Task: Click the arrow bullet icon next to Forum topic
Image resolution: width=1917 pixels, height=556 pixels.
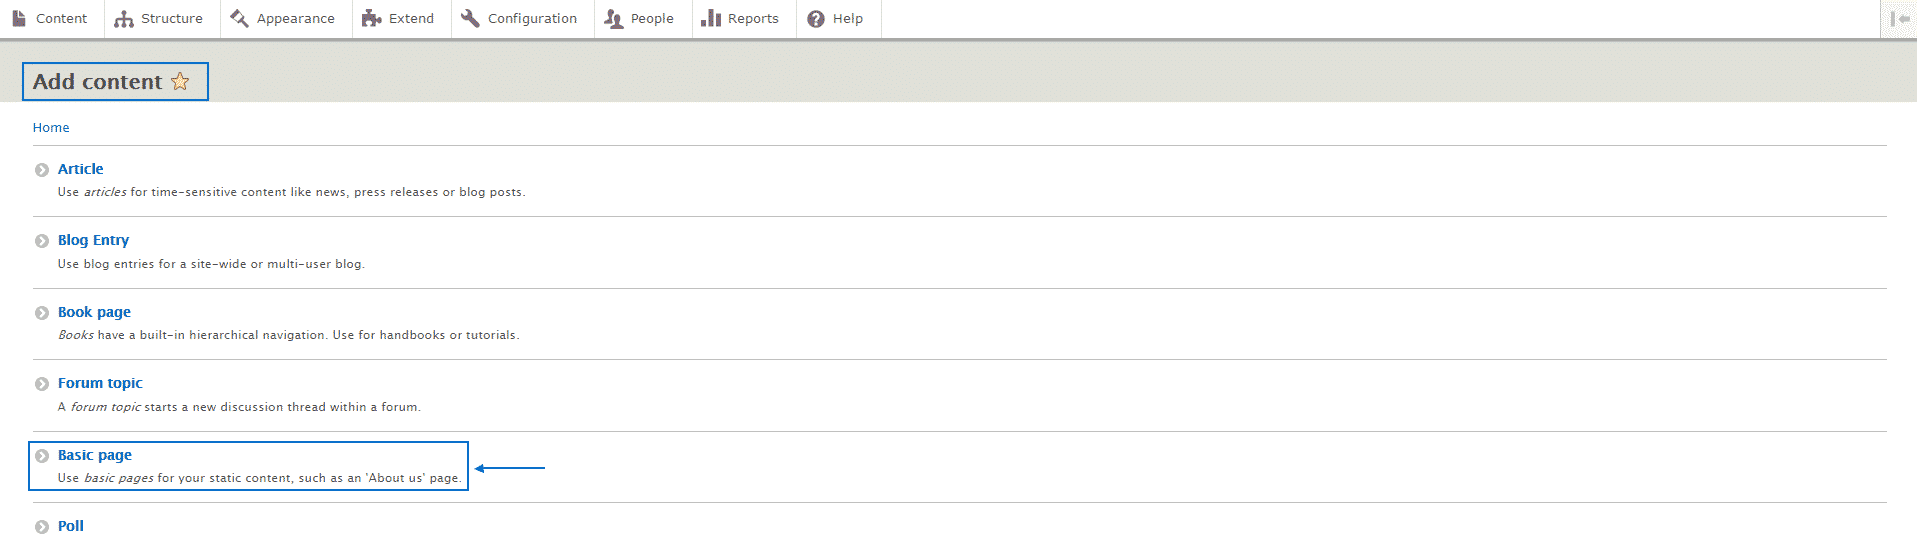Action: tap(42, 384)
